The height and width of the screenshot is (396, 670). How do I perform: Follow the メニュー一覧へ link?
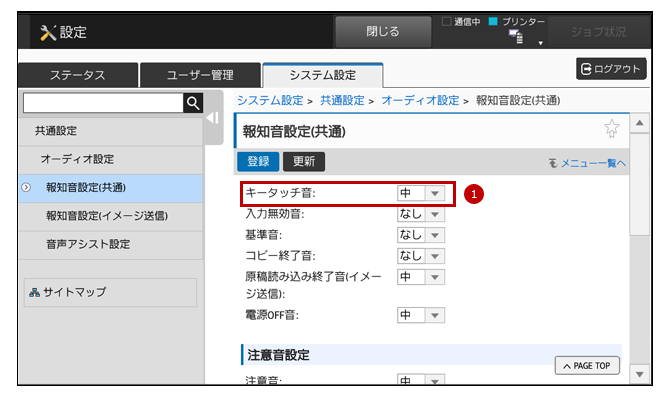coord(592,163)
